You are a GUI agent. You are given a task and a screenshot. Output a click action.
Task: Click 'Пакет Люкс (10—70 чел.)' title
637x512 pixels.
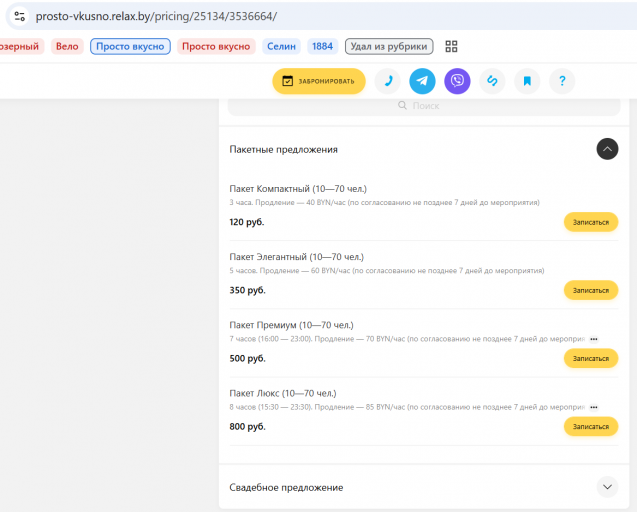283,393
